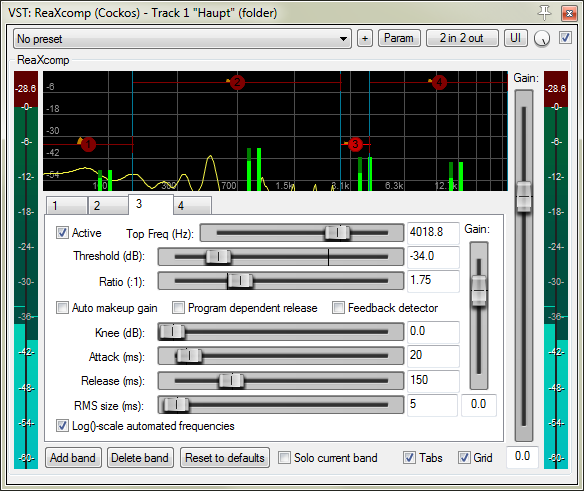Click Delete band
The width and height of the screenshot is (584, 491).
coord(140,457)
